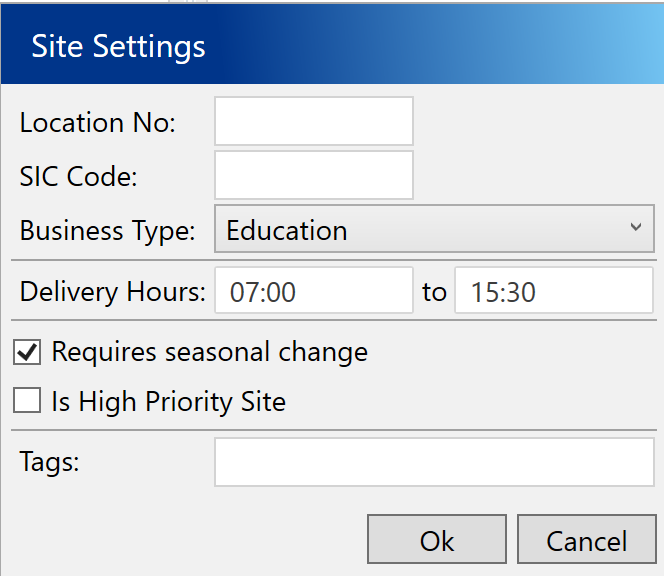
Task: Click into the Tags input field
Action: pos(434,462)
